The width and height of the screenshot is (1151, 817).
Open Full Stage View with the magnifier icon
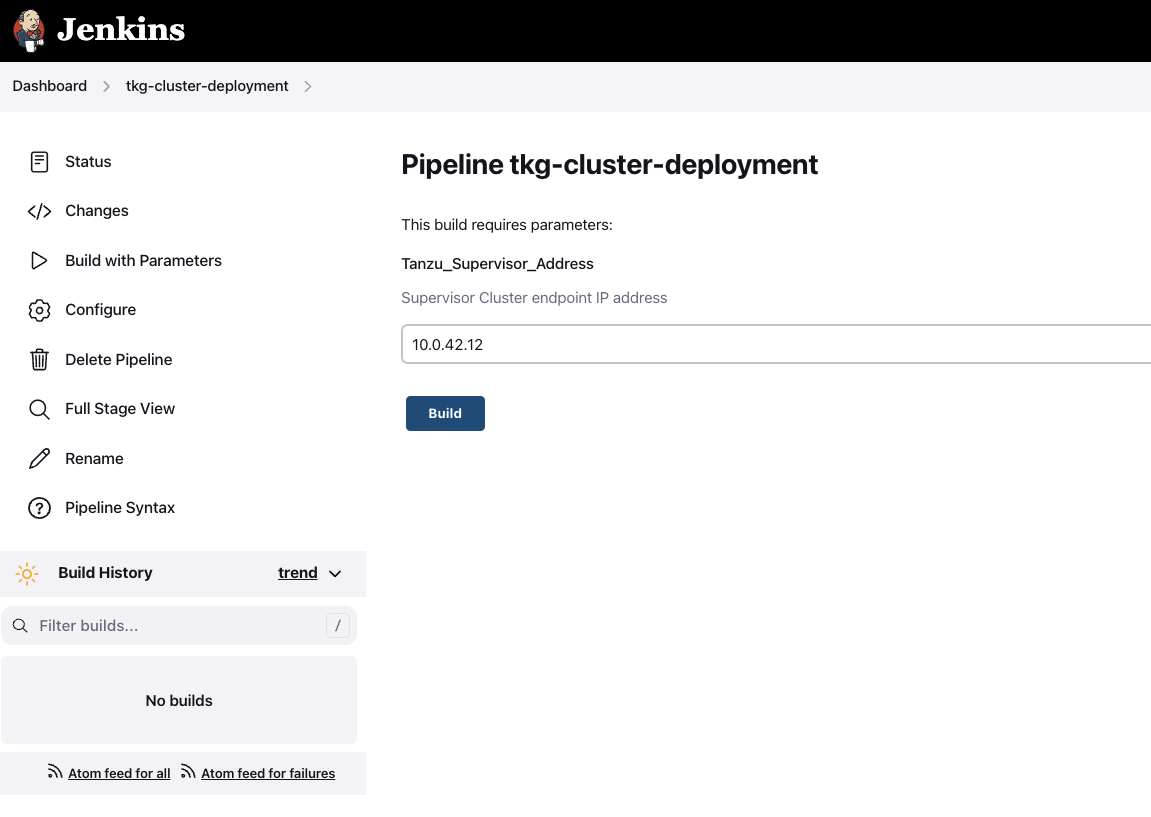39,408
